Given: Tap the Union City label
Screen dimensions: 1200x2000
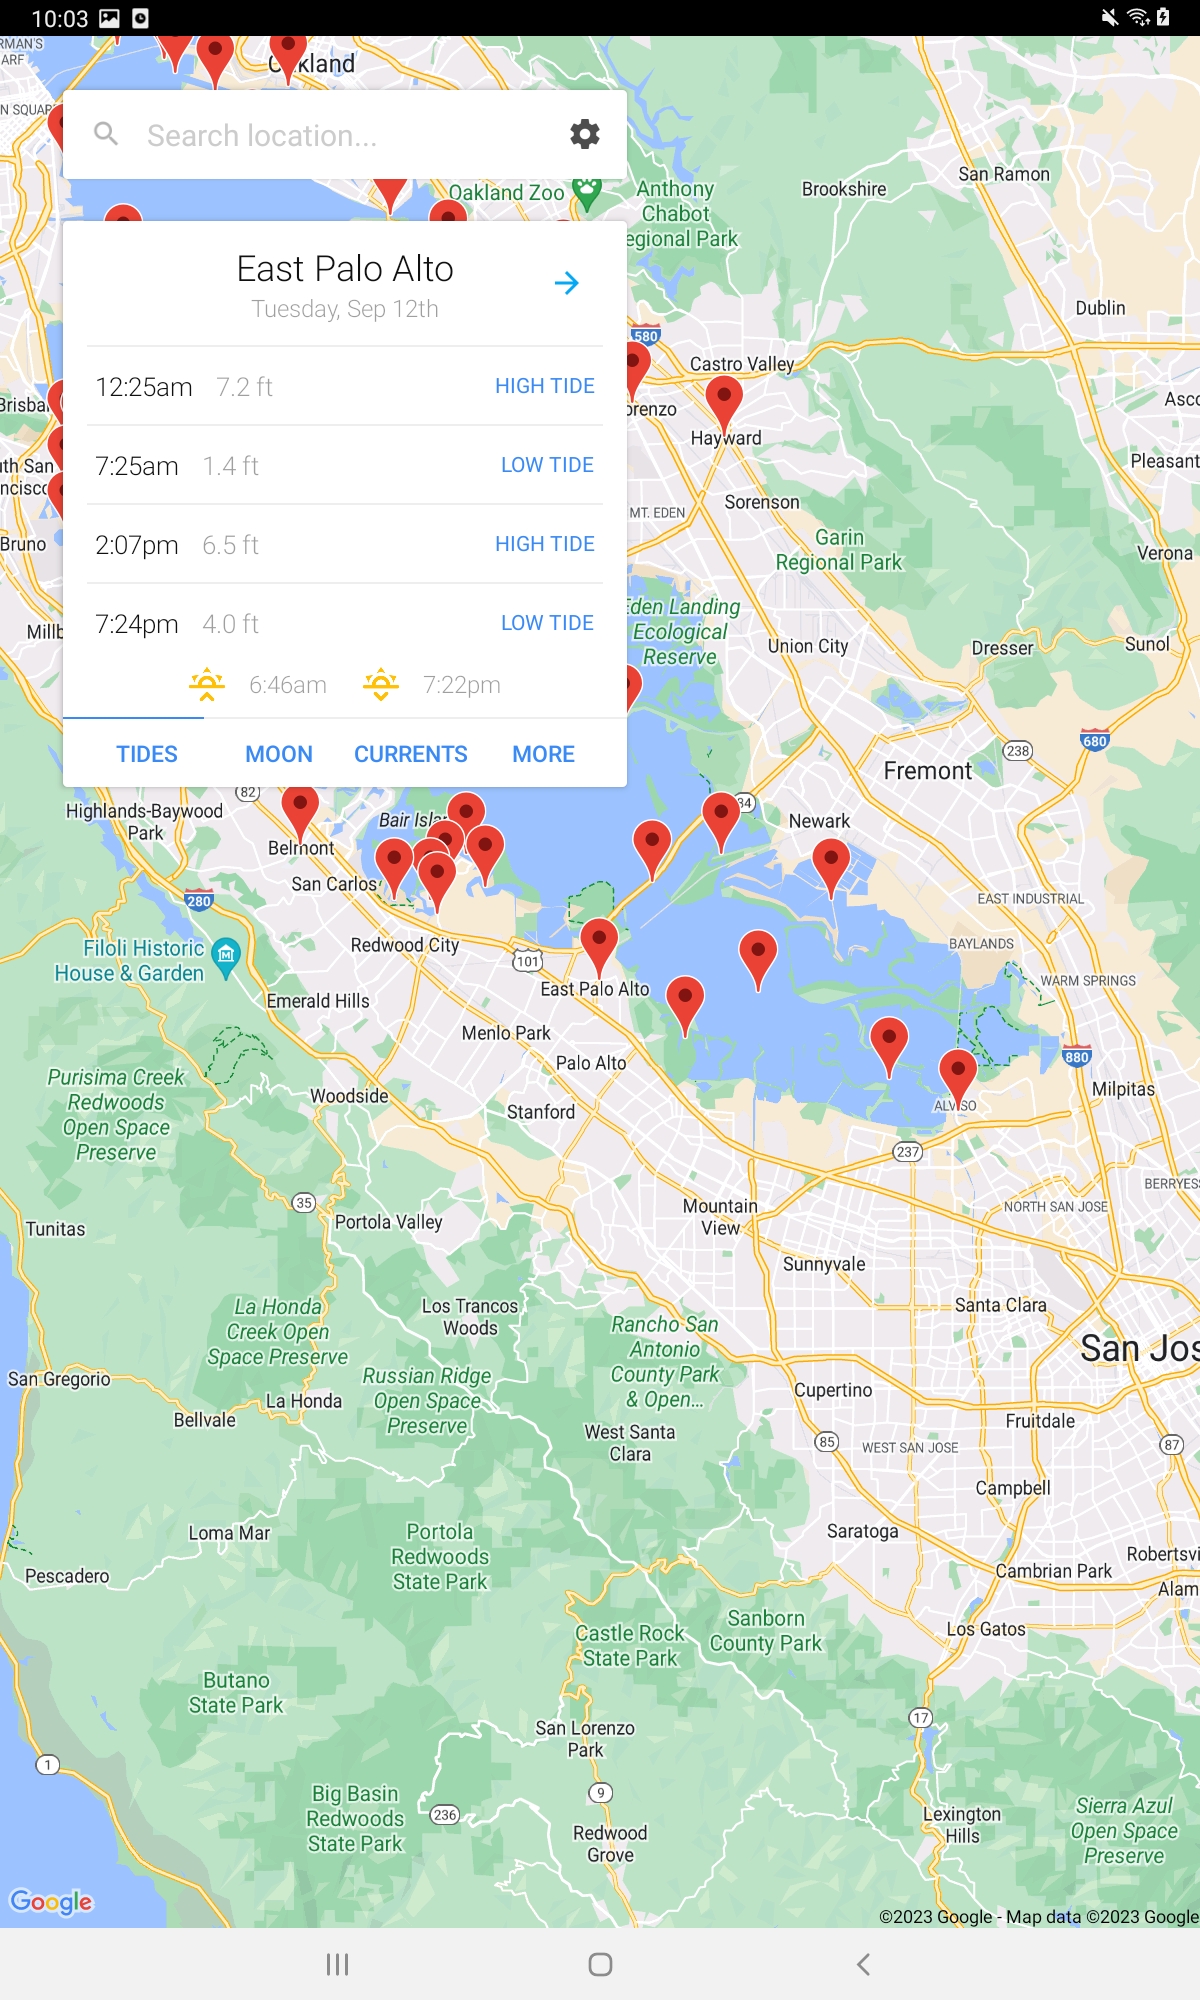Looking at the screenshot, I should coord(808,646).
